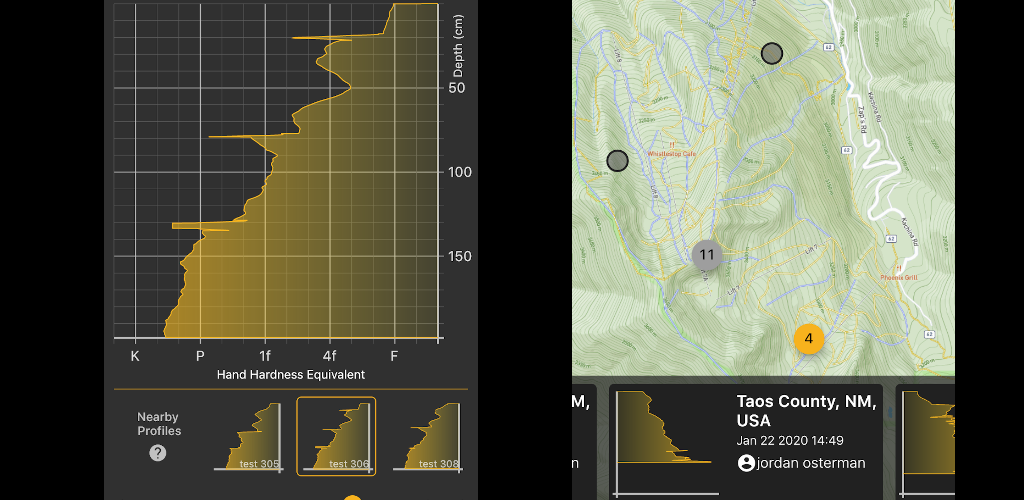Click the Hand Hardness Equivalent axis label
The image size is (1024, 500).
coord(290,375)
